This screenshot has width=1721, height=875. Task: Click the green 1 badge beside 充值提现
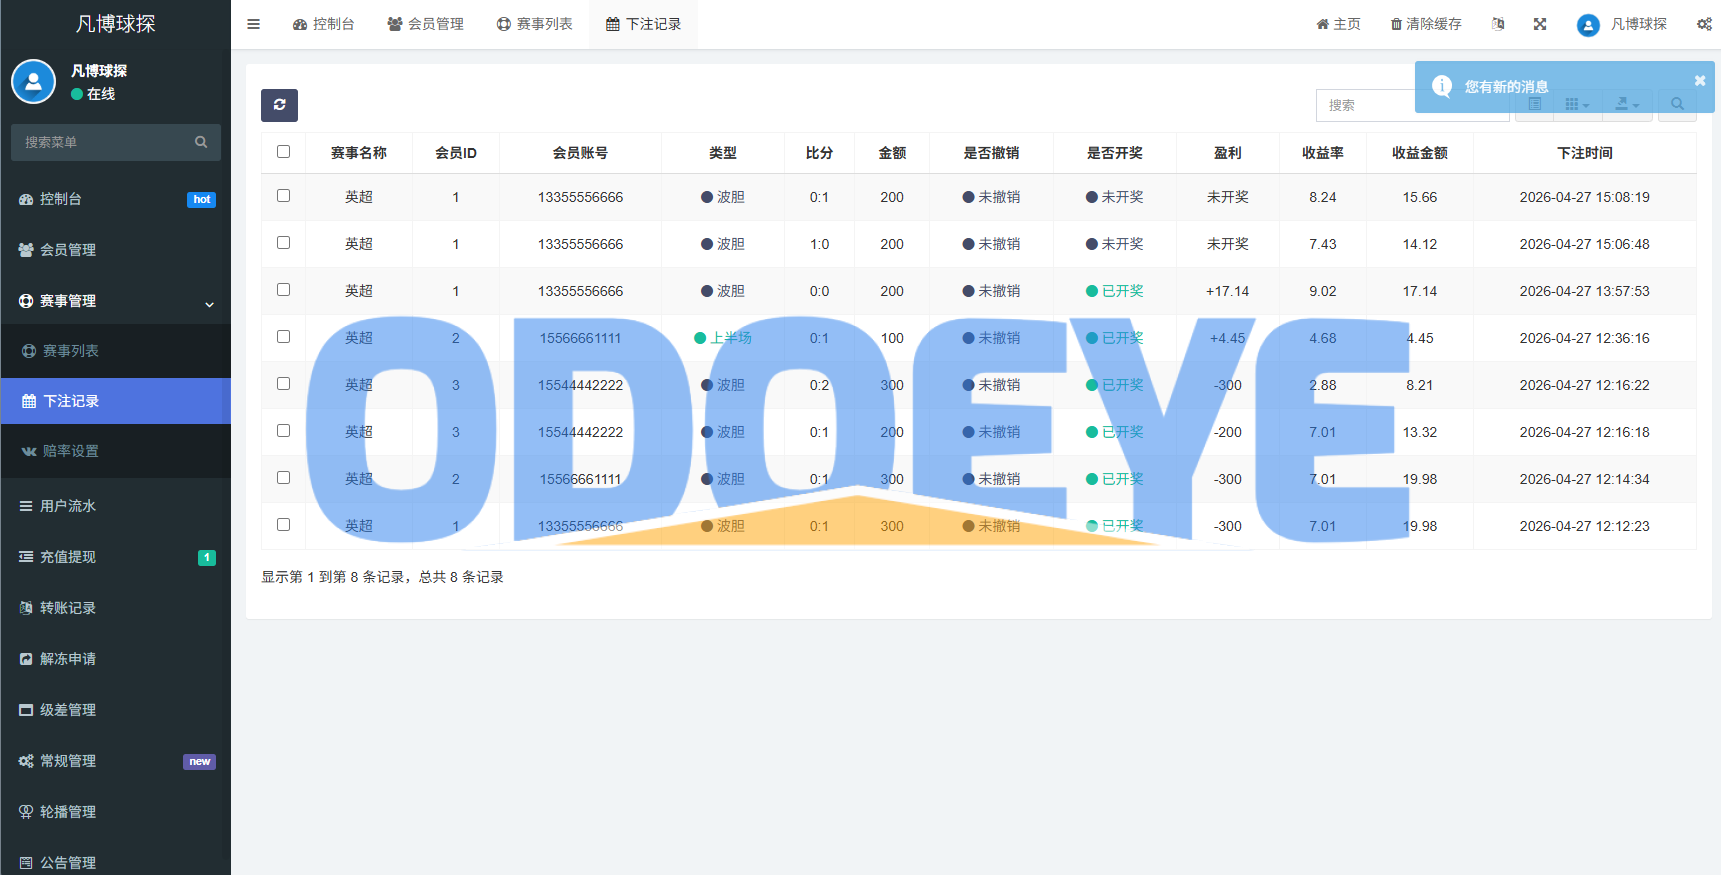point(207,558)
